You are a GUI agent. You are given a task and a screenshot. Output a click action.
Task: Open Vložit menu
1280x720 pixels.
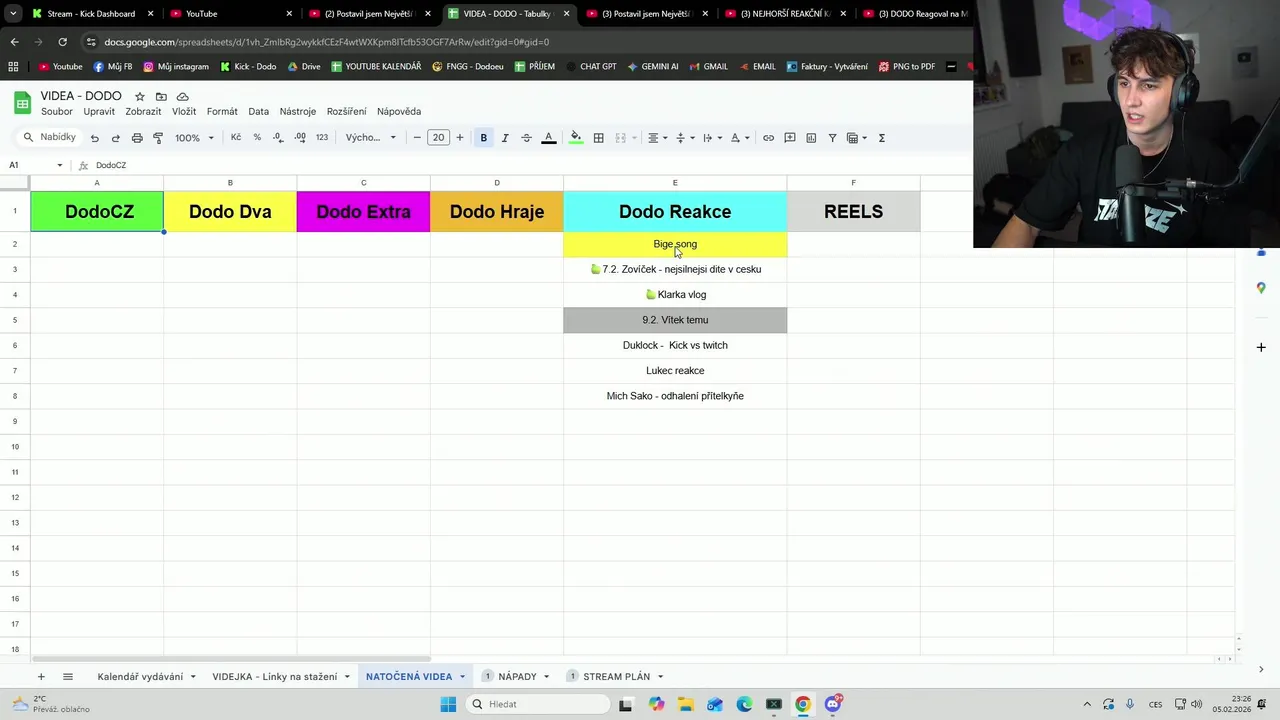point(184,111)
